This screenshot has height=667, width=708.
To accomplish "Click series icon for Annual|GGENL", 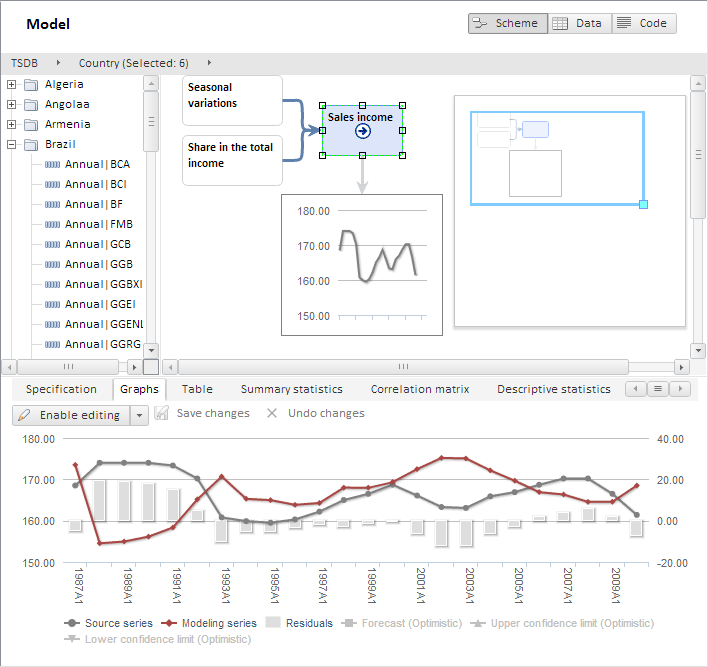I will [x=52, y=325].
